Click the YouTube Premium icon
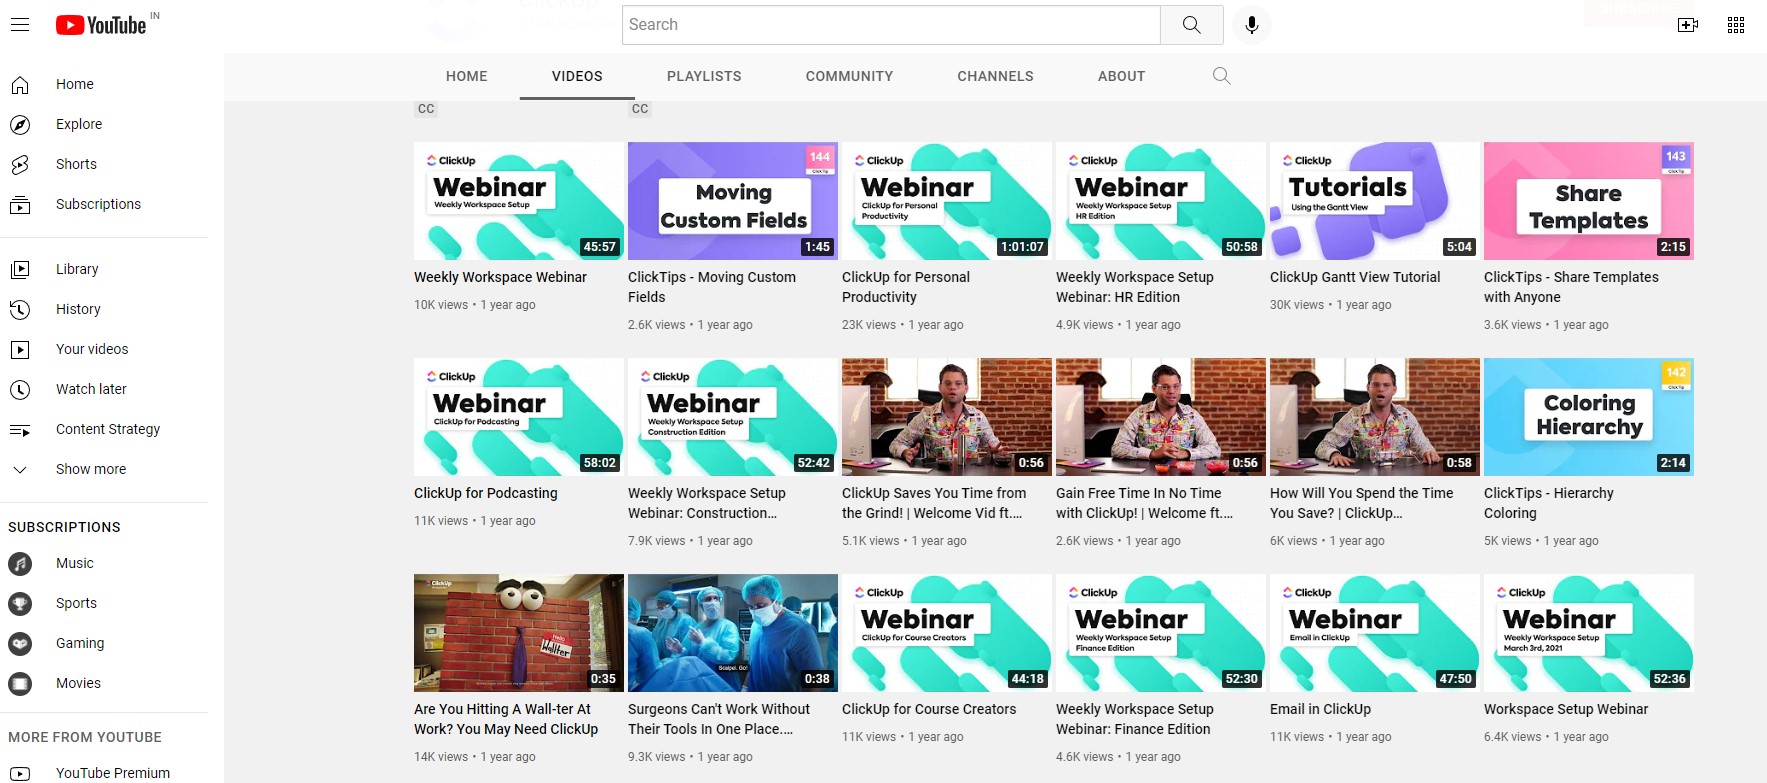 pyautogui.click(x=20, y=773)
